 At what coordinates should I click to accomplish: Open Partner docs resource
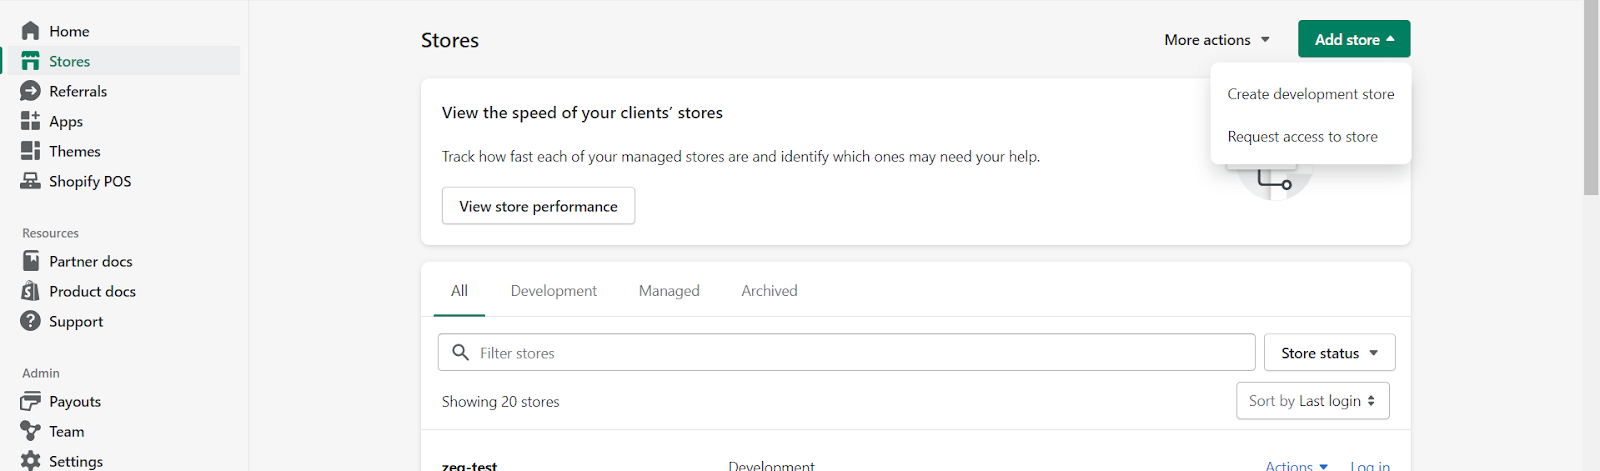tap(91, 261)
